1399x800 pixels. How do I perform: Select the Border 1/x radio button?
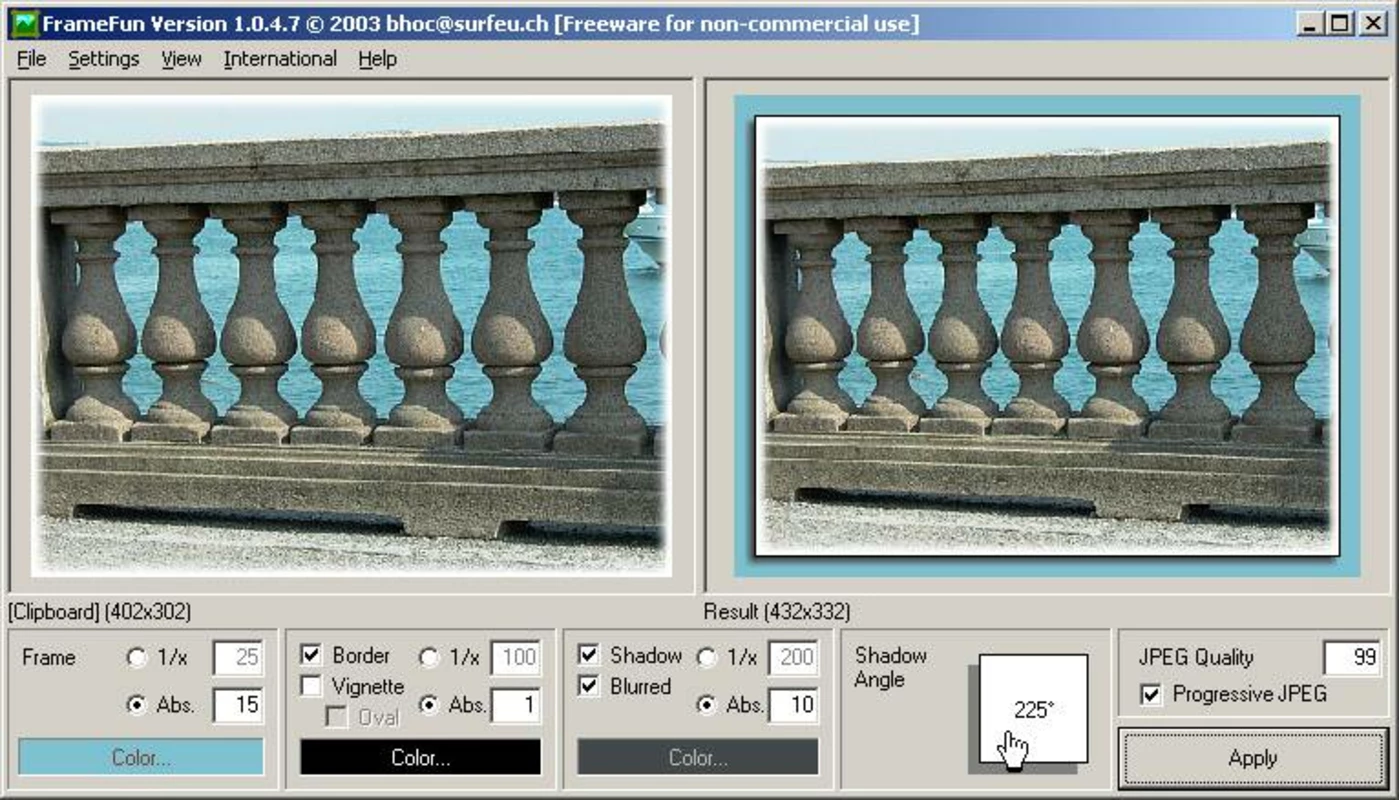tap(429, 657)
